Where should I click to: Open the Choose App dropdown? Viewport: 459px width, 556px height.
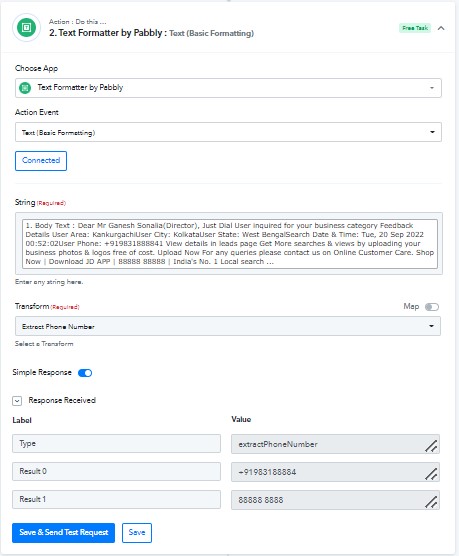(228, 88)
